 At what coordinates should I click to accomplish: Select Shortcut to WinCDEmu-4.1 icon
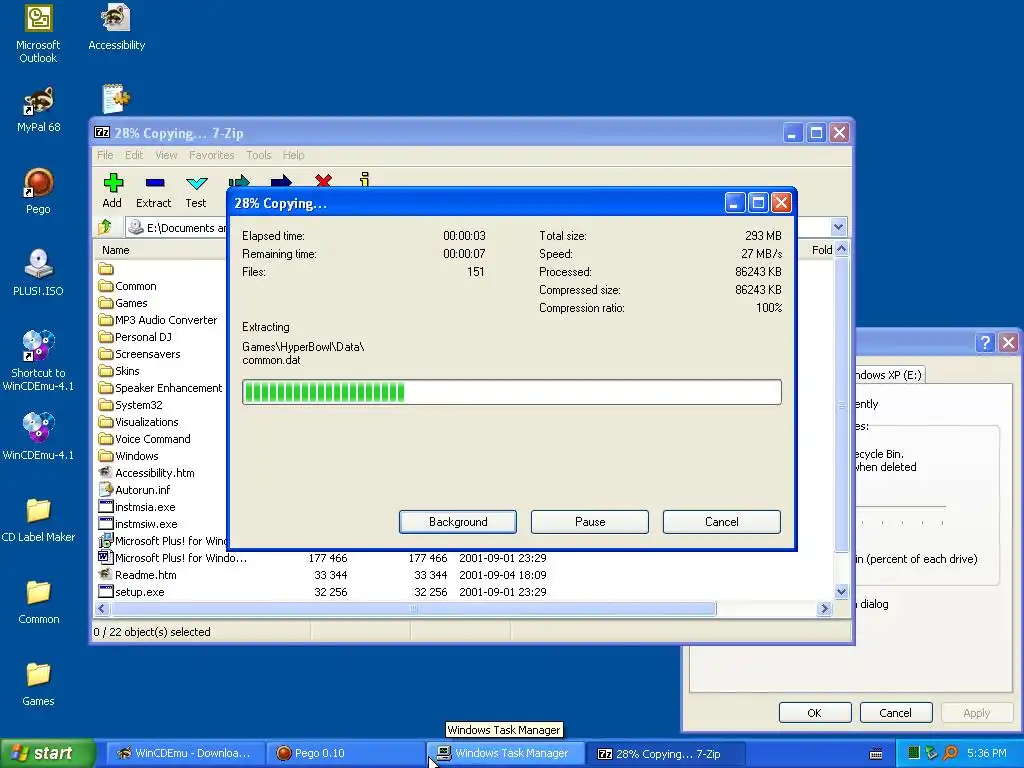pos(38,360)
